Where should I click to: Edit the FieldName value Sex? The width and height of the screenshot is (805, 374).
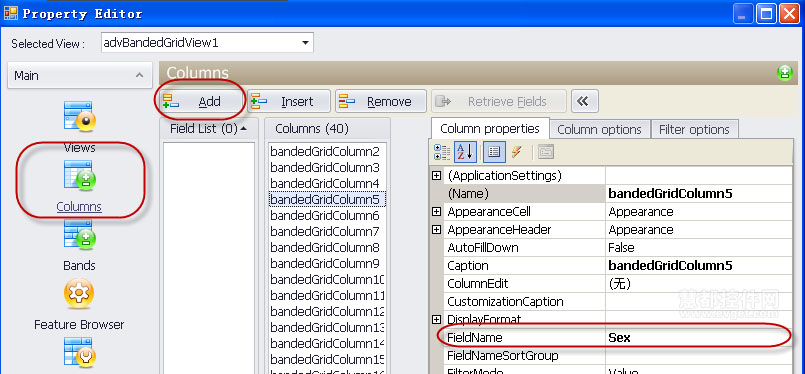tap(699, 338)
